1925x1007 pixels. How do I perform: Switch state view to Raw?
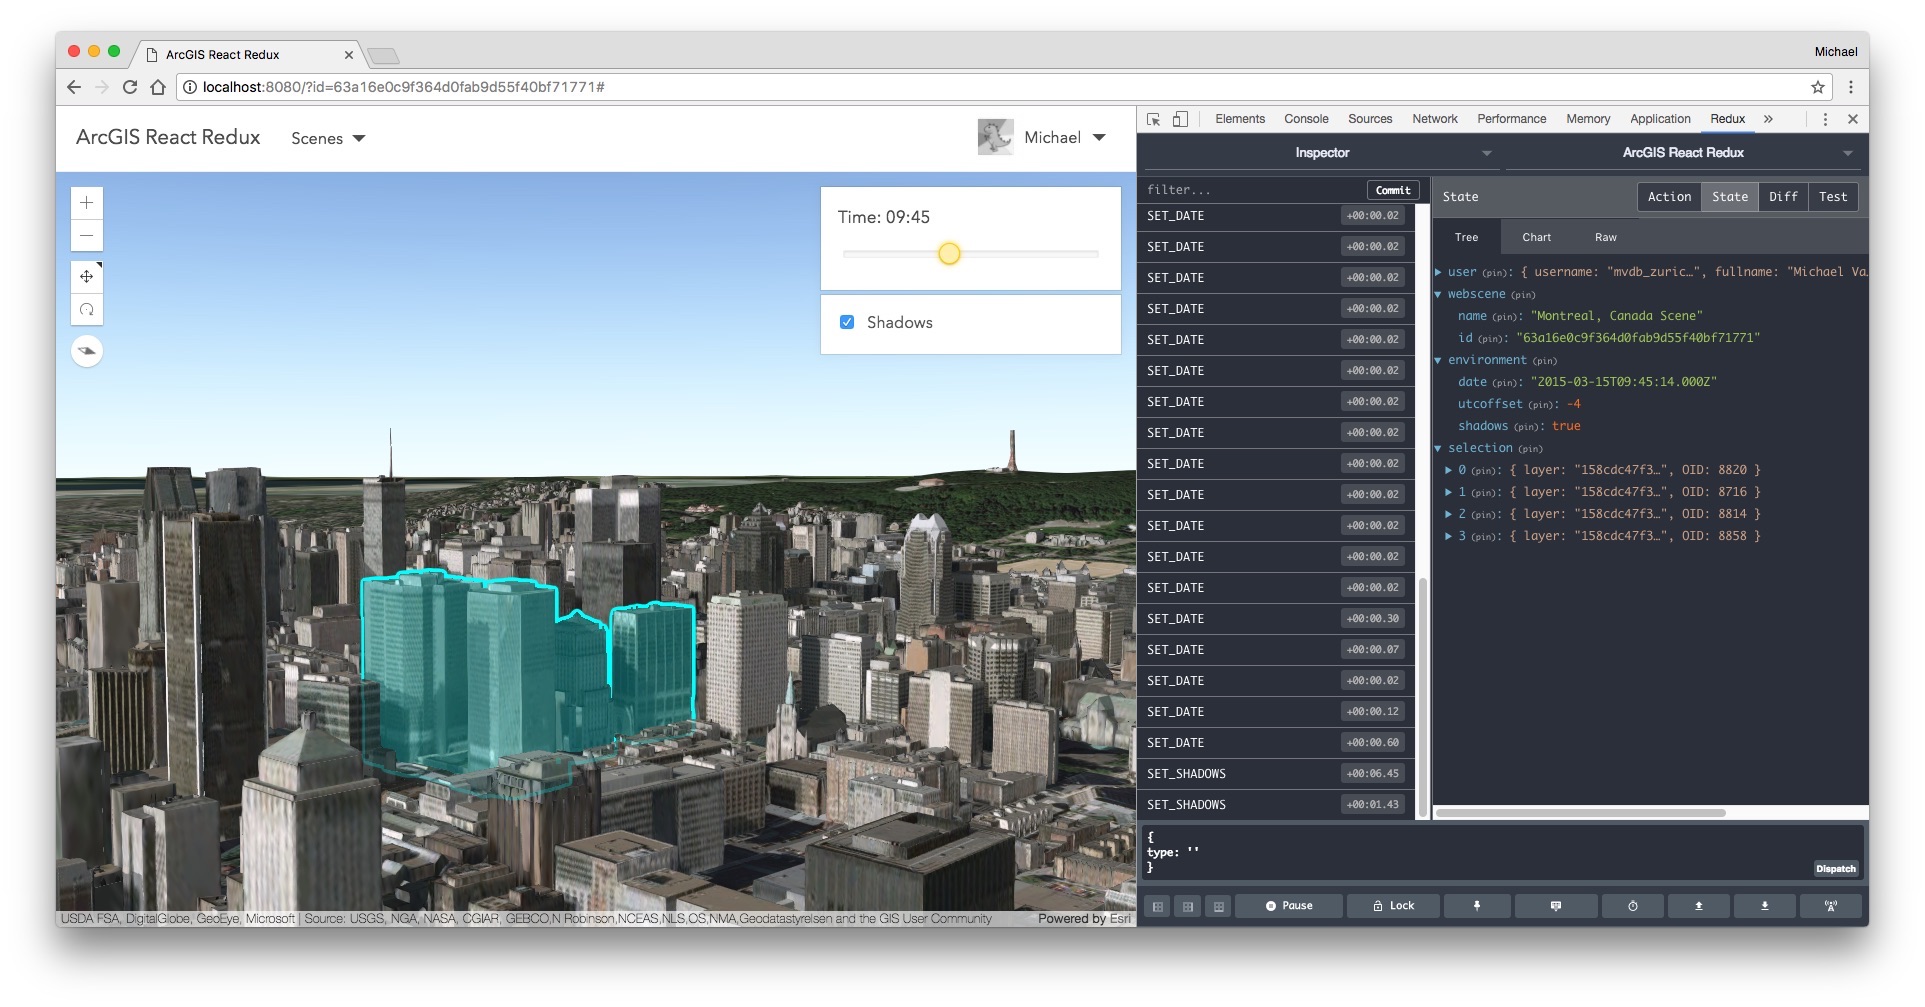point(1606,238)
